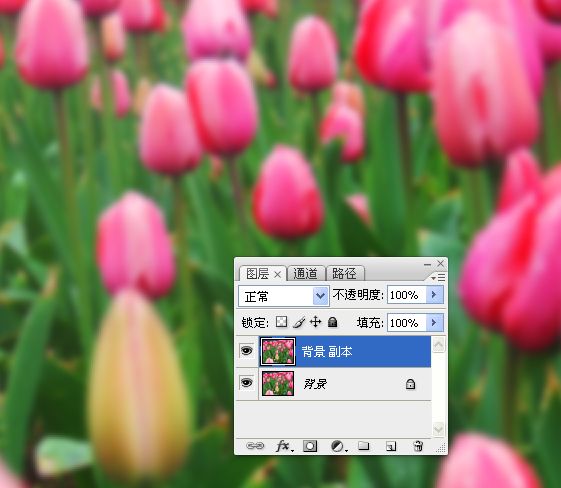Select the 背景 副本 layer name

(327, 352)
